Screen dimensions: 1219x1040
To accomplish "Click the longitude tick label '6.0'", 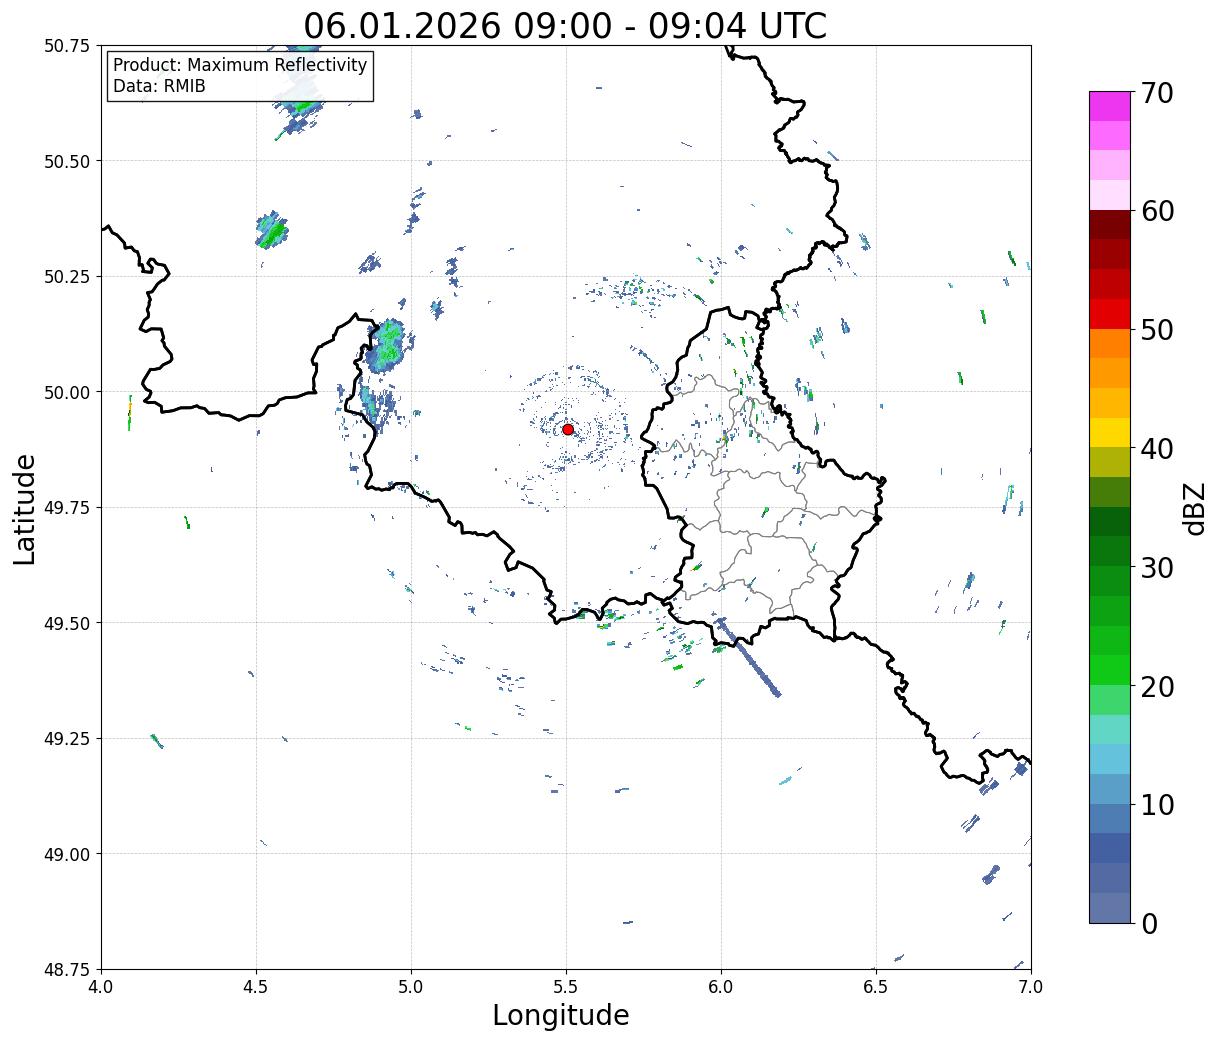I will [721, 987].
